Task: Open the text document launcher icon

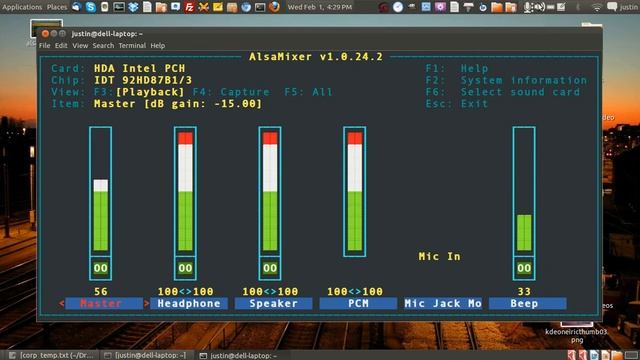Action: coord(147,7)
